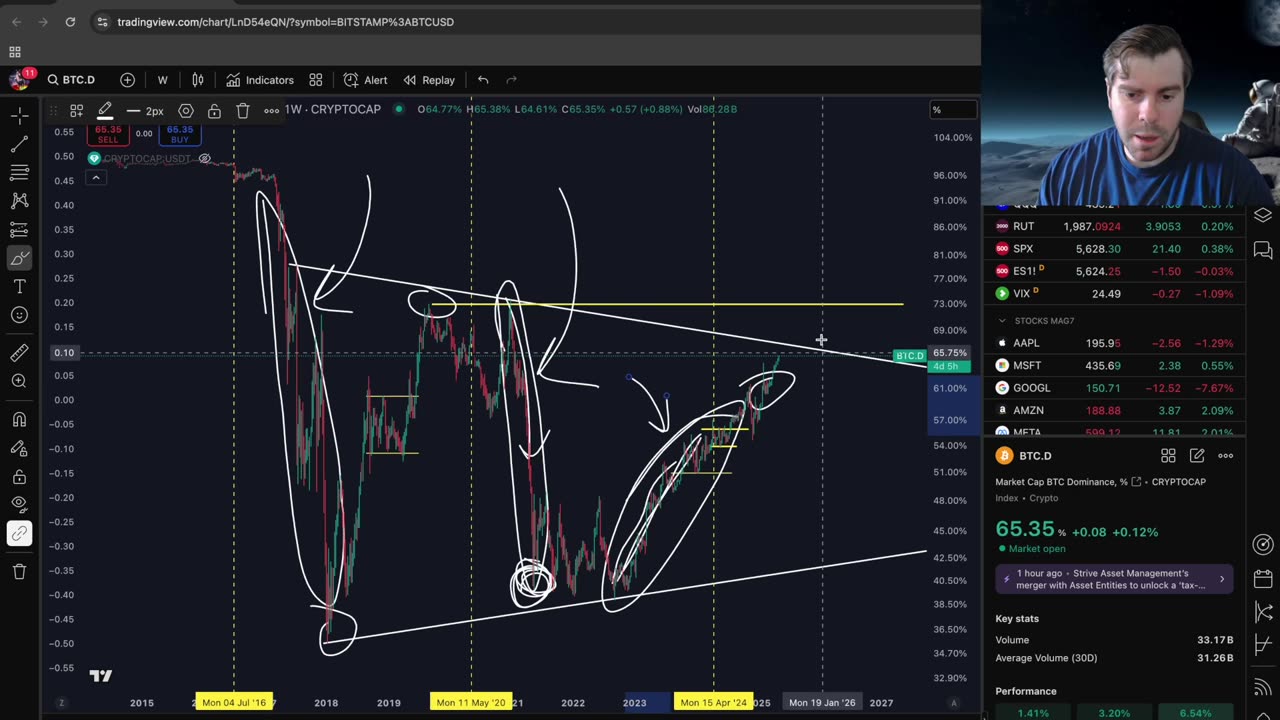Reload the browser page
Viewport: 1280px width, 720px height.
[70, 21]
